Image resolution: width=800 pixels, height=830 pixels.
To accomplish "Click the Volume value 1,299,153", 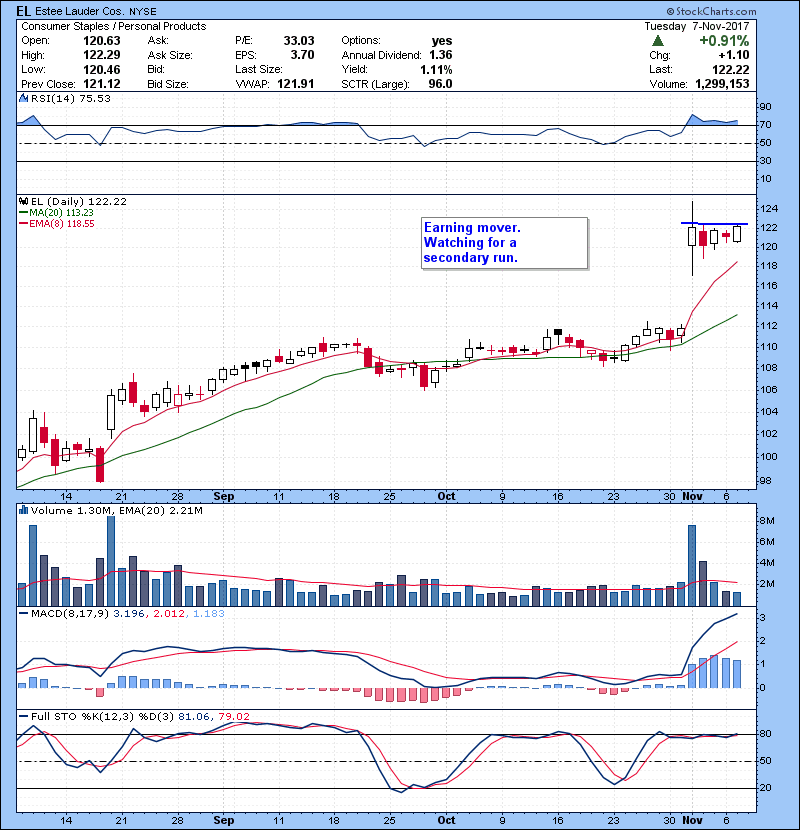I will point(722,84).
